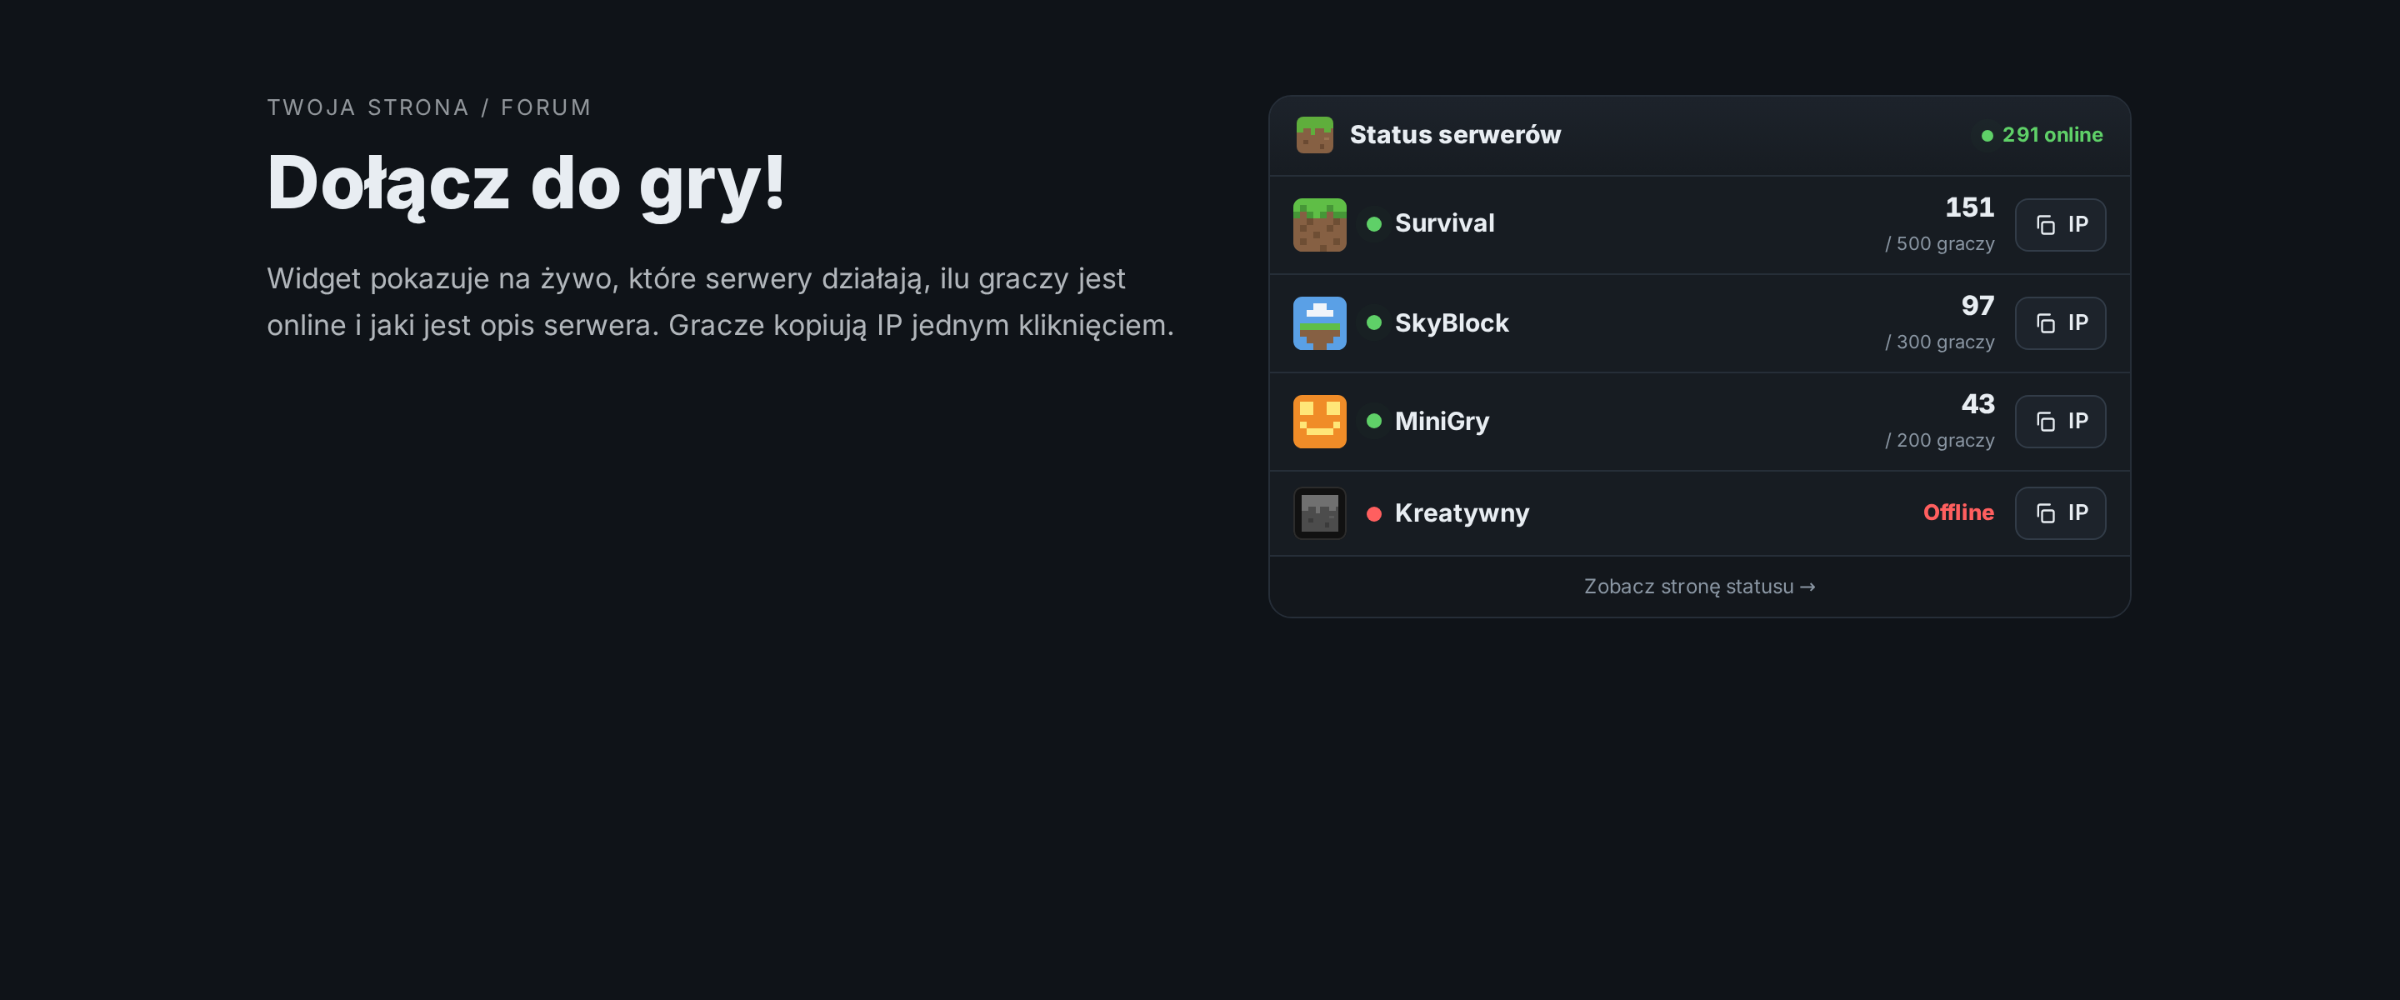Image resolution: width=2400 pixels, height=1000 pixels.
Task: Click the green status dot next to Survival
Action: 1374,224
